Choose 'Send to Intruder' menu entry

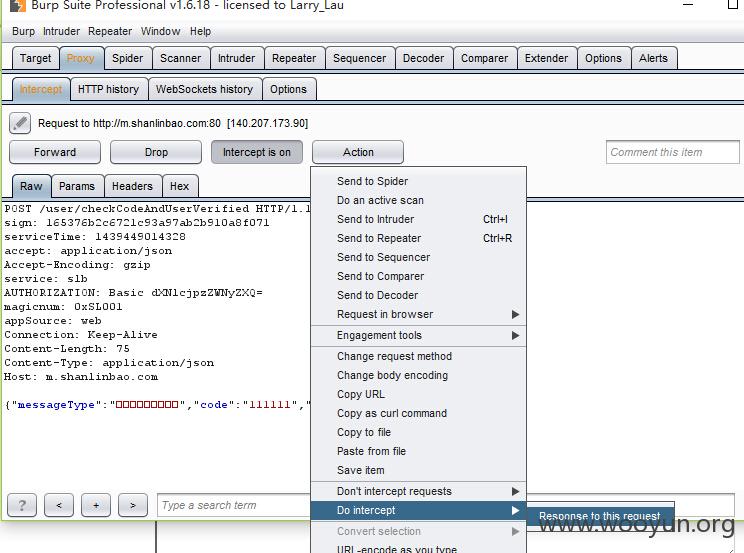[418, 219]
